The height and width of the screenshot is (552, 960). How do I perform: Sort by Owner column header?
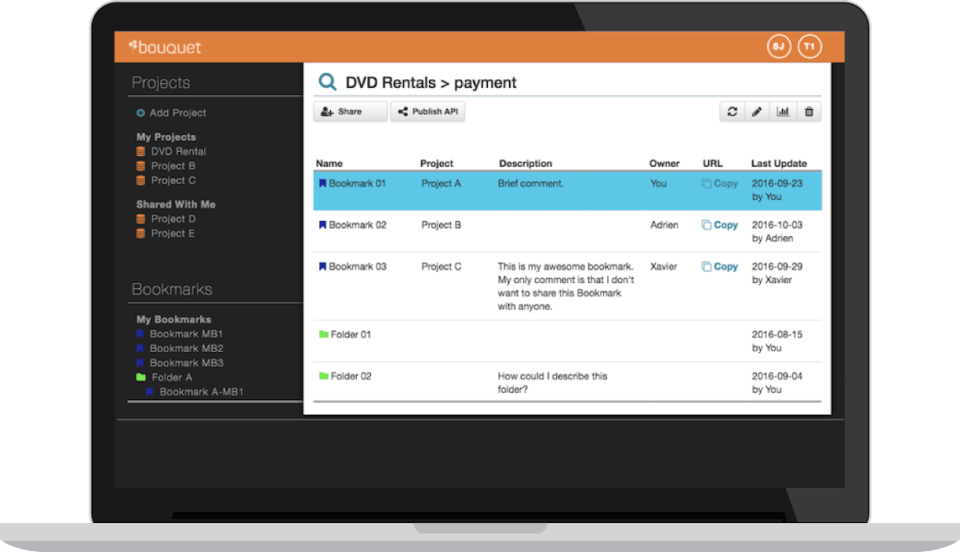(x=664, y=163)
